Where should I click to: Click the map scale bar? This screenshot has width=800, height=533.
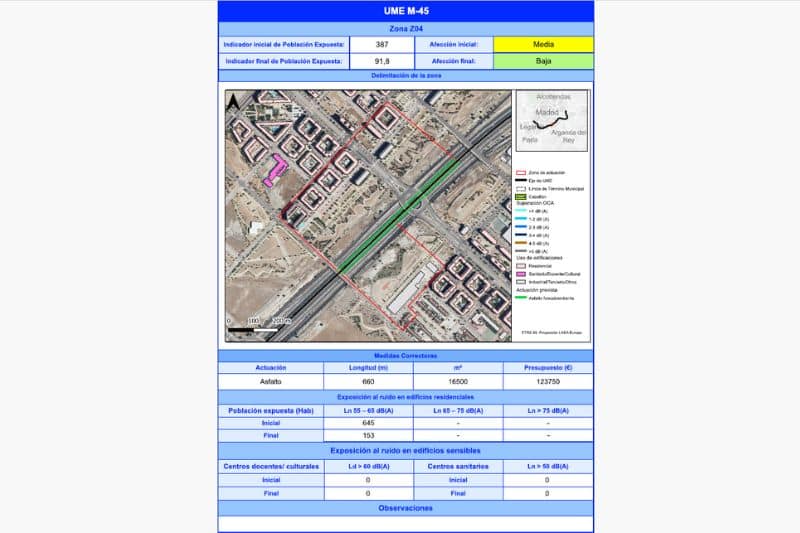click(x=254, y=330)
